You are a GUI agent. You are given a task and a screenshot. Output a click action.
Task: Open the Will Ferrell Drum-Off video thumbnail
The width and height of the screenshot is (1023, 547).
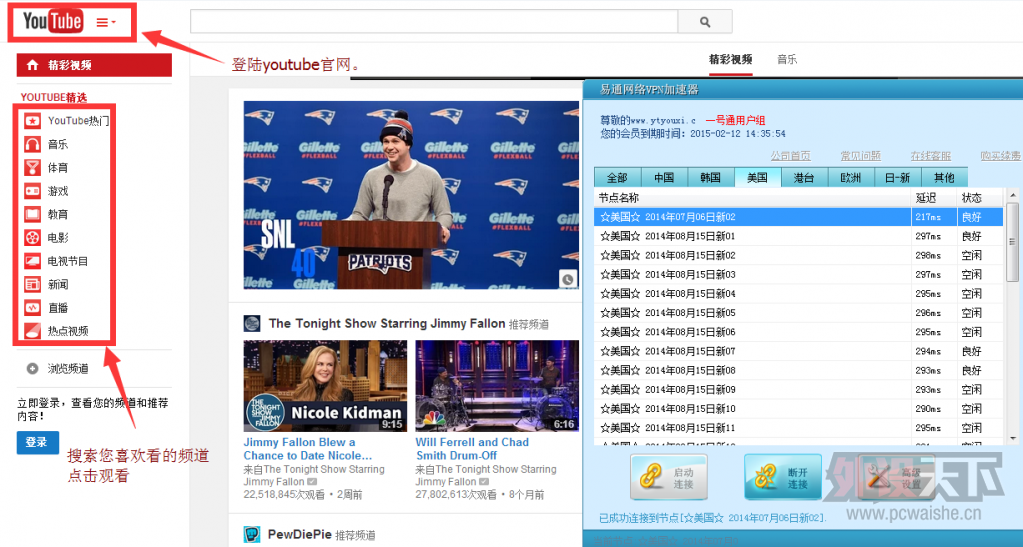click(497, 386)
